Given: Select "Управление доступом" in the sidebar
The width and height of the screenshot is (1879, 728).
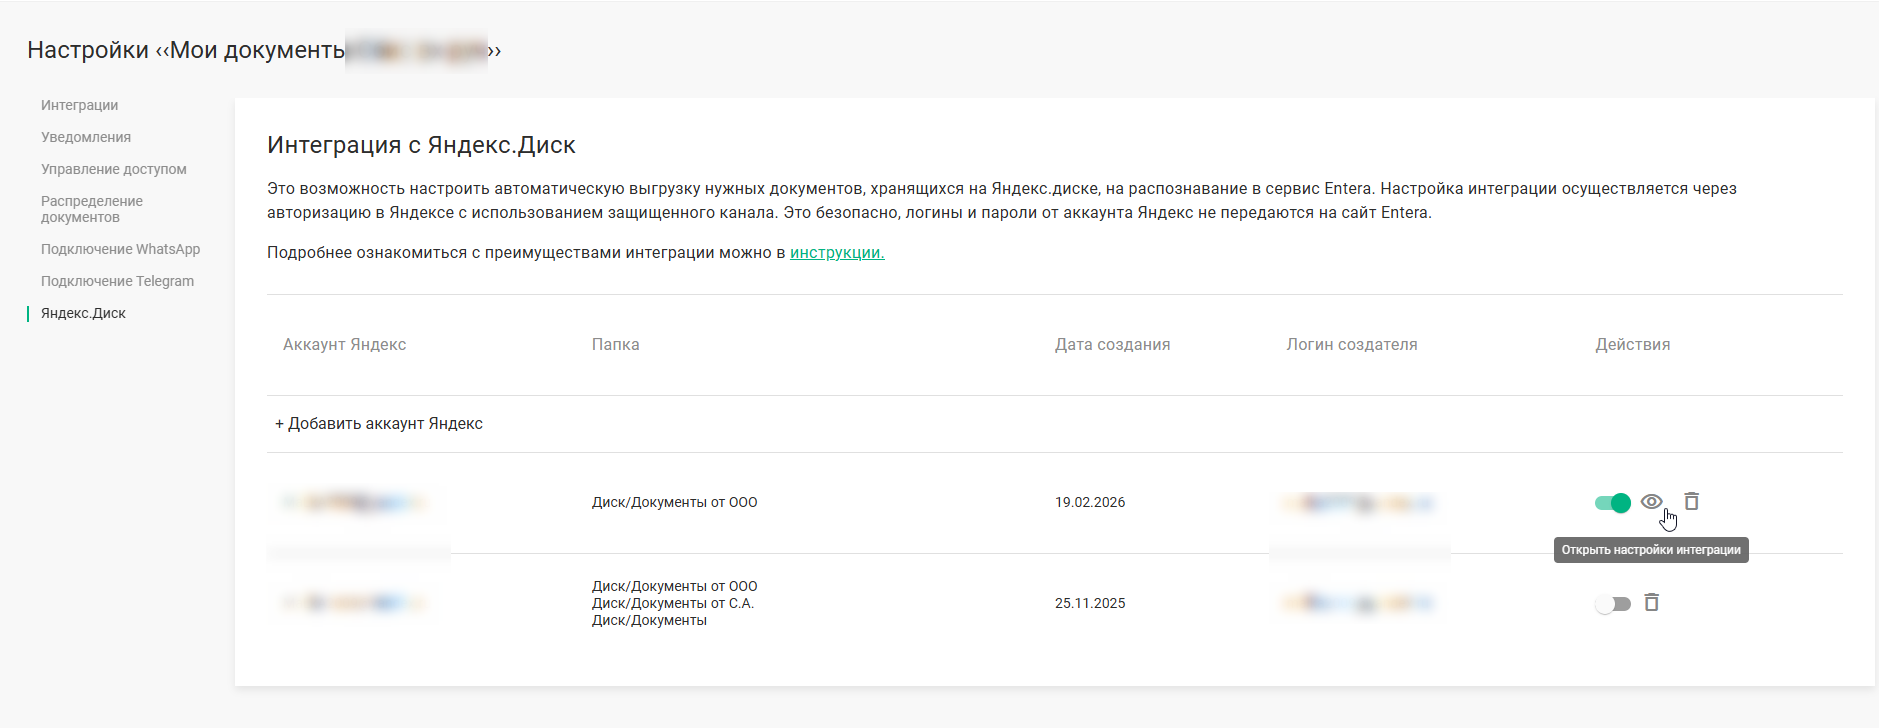Looking at the screenshot, I should (113, 169).
